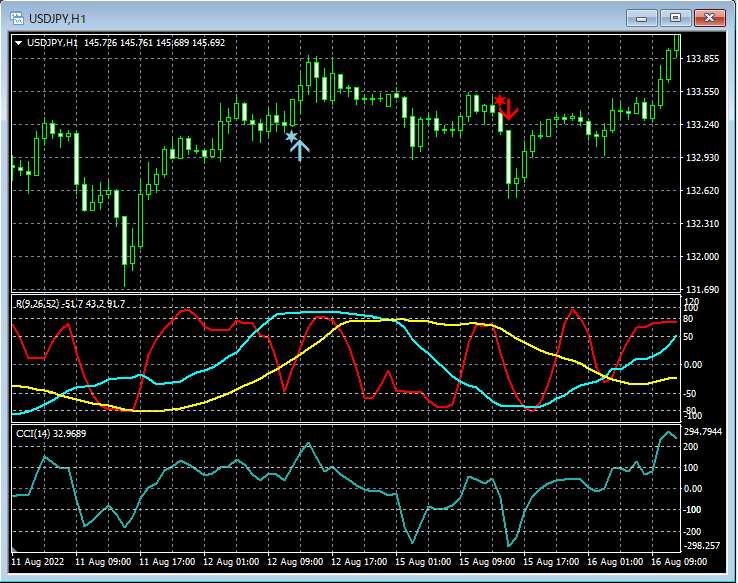Minimize the USDJPY,H1 chart window
The width and height of the screenshot is (738, 583).
pos(640,18)
